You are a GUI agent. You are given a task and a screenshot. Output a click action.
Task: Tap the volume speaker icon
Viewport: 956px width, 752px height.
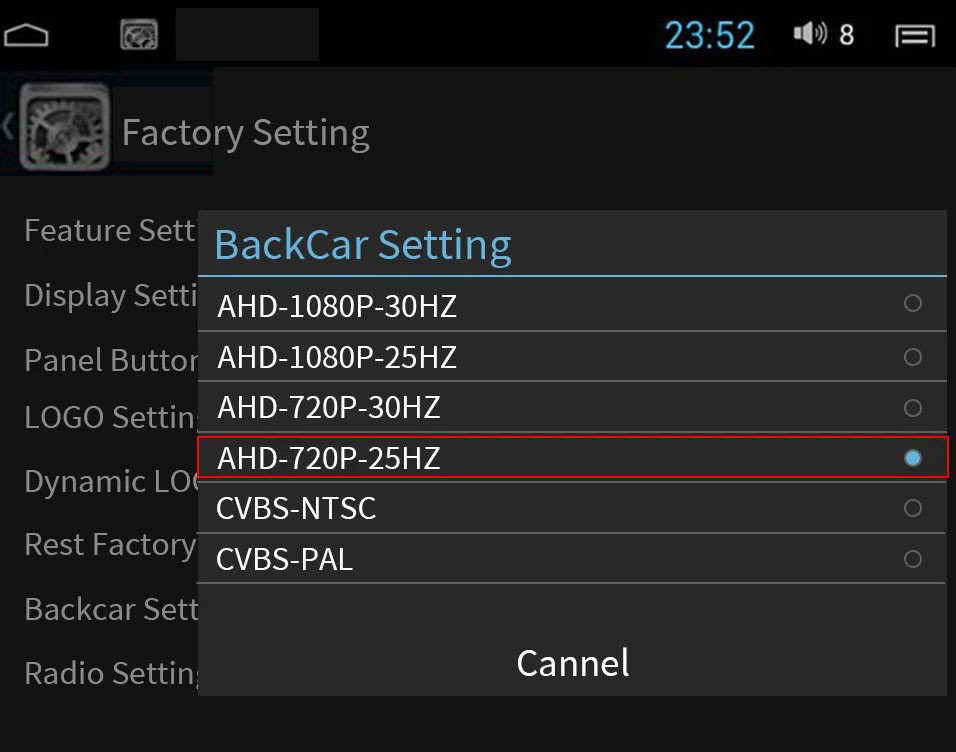809,35
